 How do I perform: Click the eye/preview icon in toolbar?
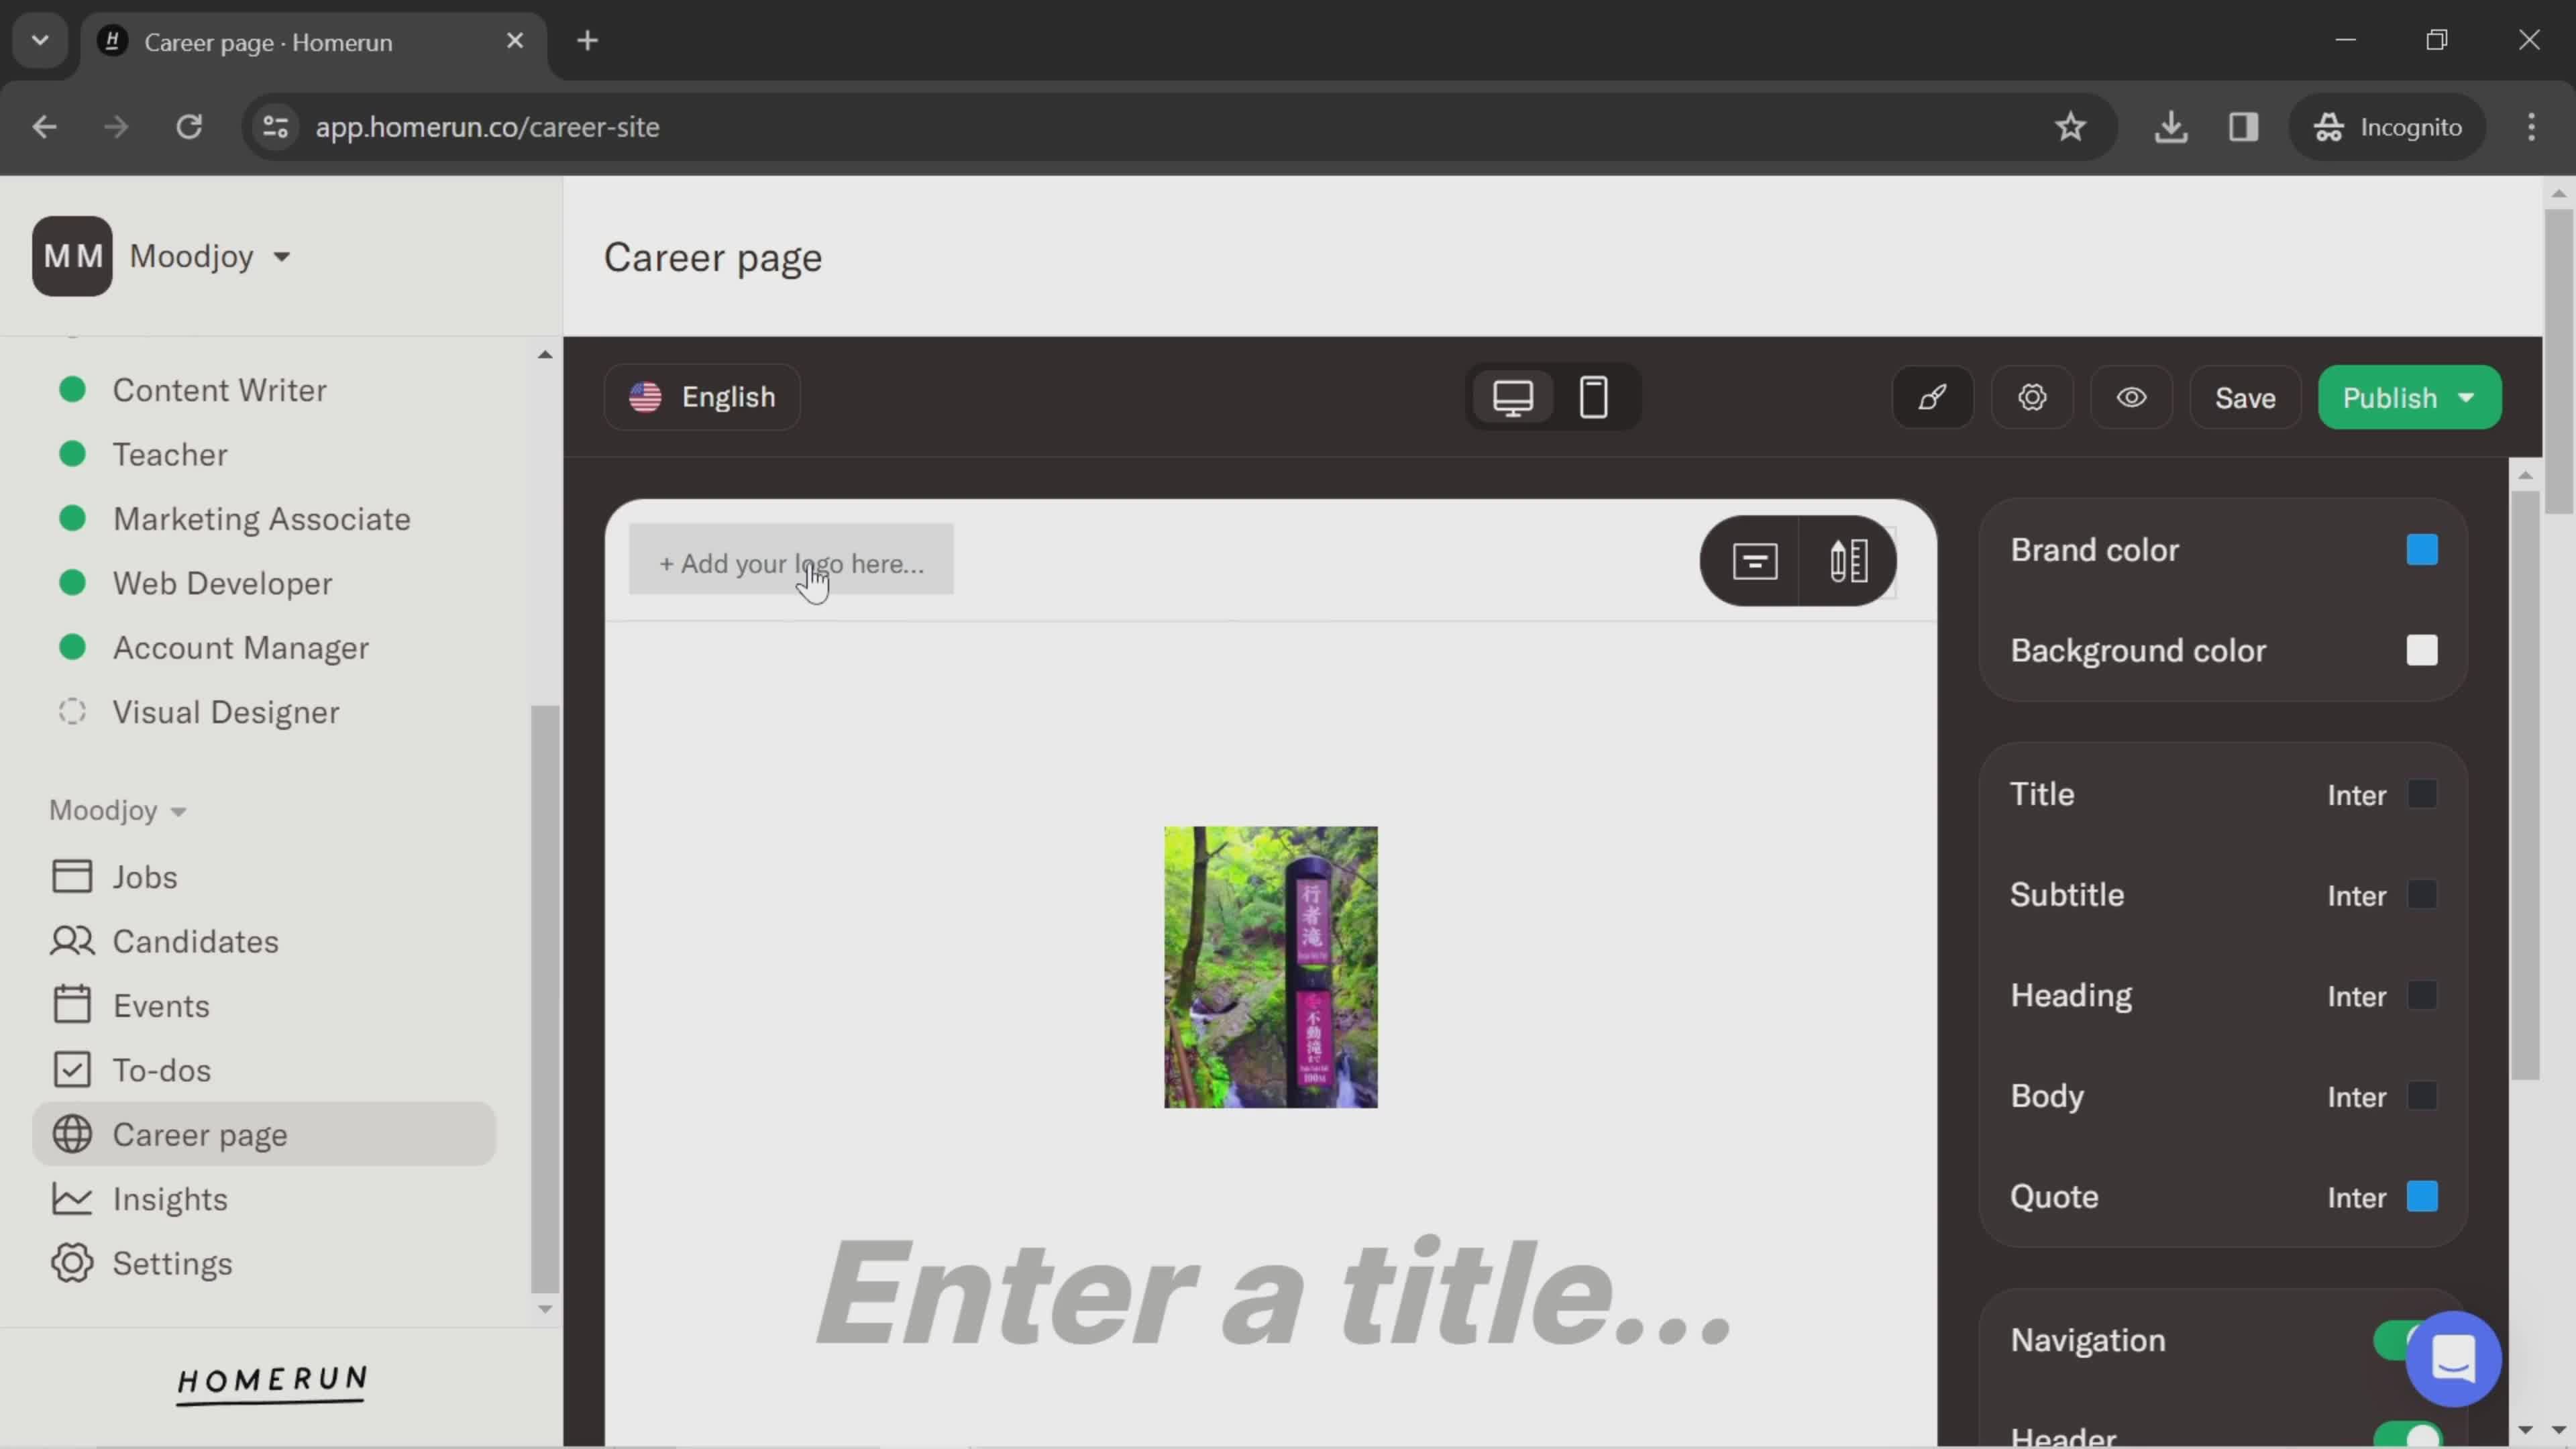tap(2132, 398)
